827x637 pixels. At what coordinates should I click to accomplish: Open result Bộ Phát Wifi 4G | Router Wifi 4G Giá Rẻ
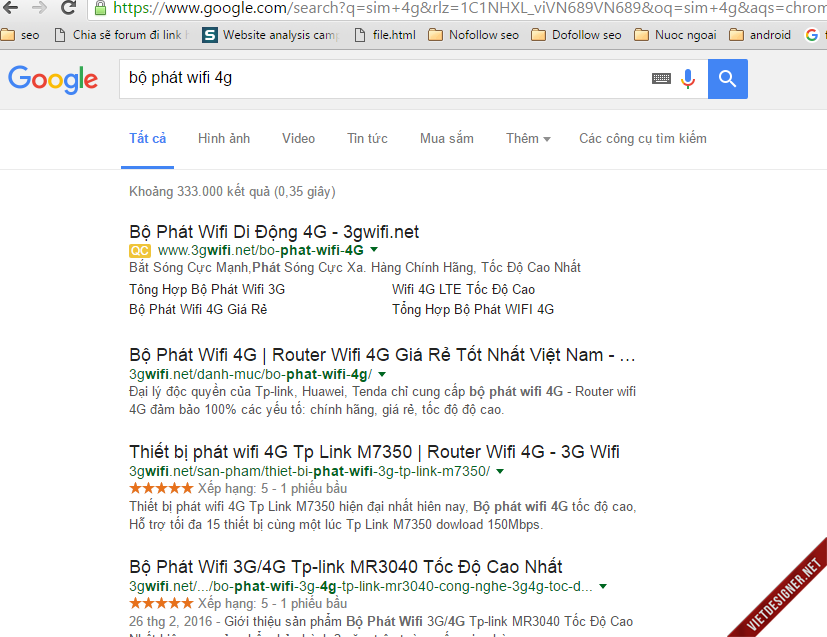pos(382,355)
